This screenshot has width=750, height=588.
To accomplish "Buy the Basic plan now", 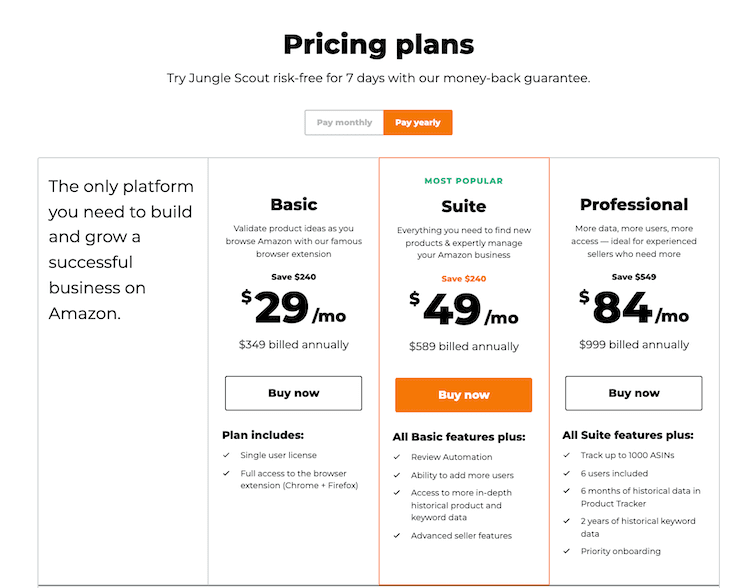I will tap(293, 393).
